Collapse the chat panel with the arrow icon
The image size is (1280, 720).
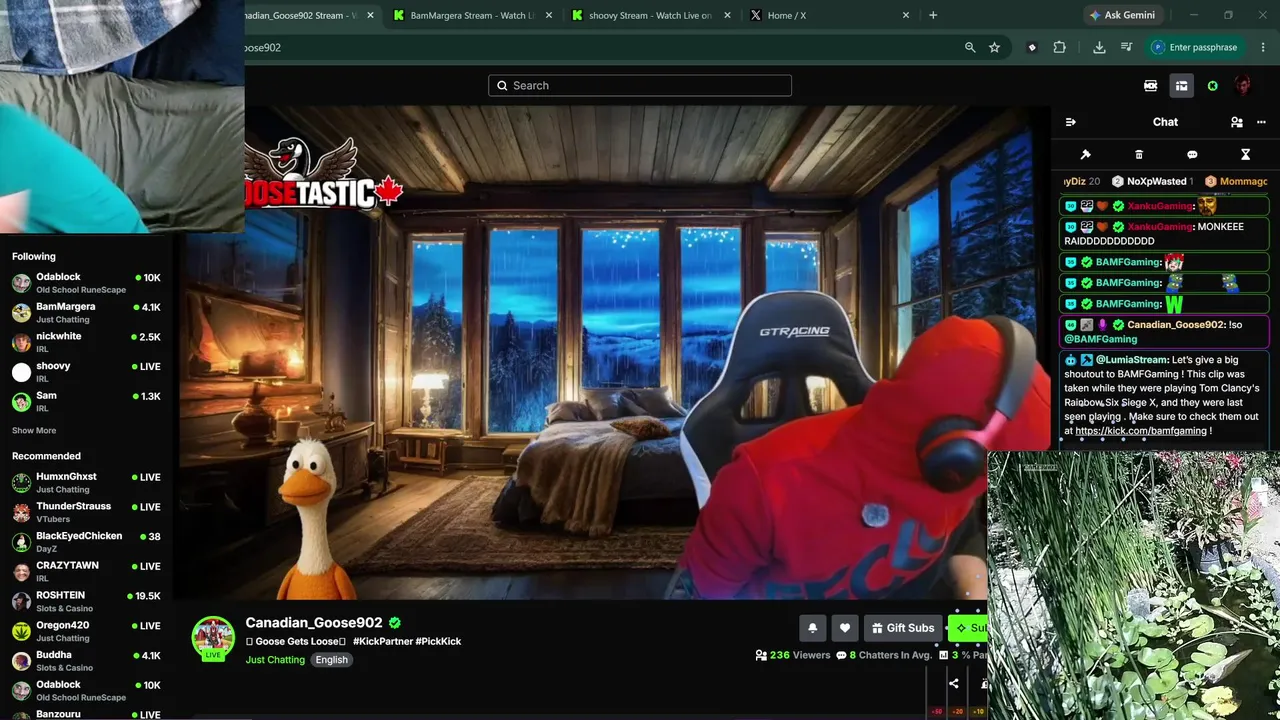coord(1071,122)
